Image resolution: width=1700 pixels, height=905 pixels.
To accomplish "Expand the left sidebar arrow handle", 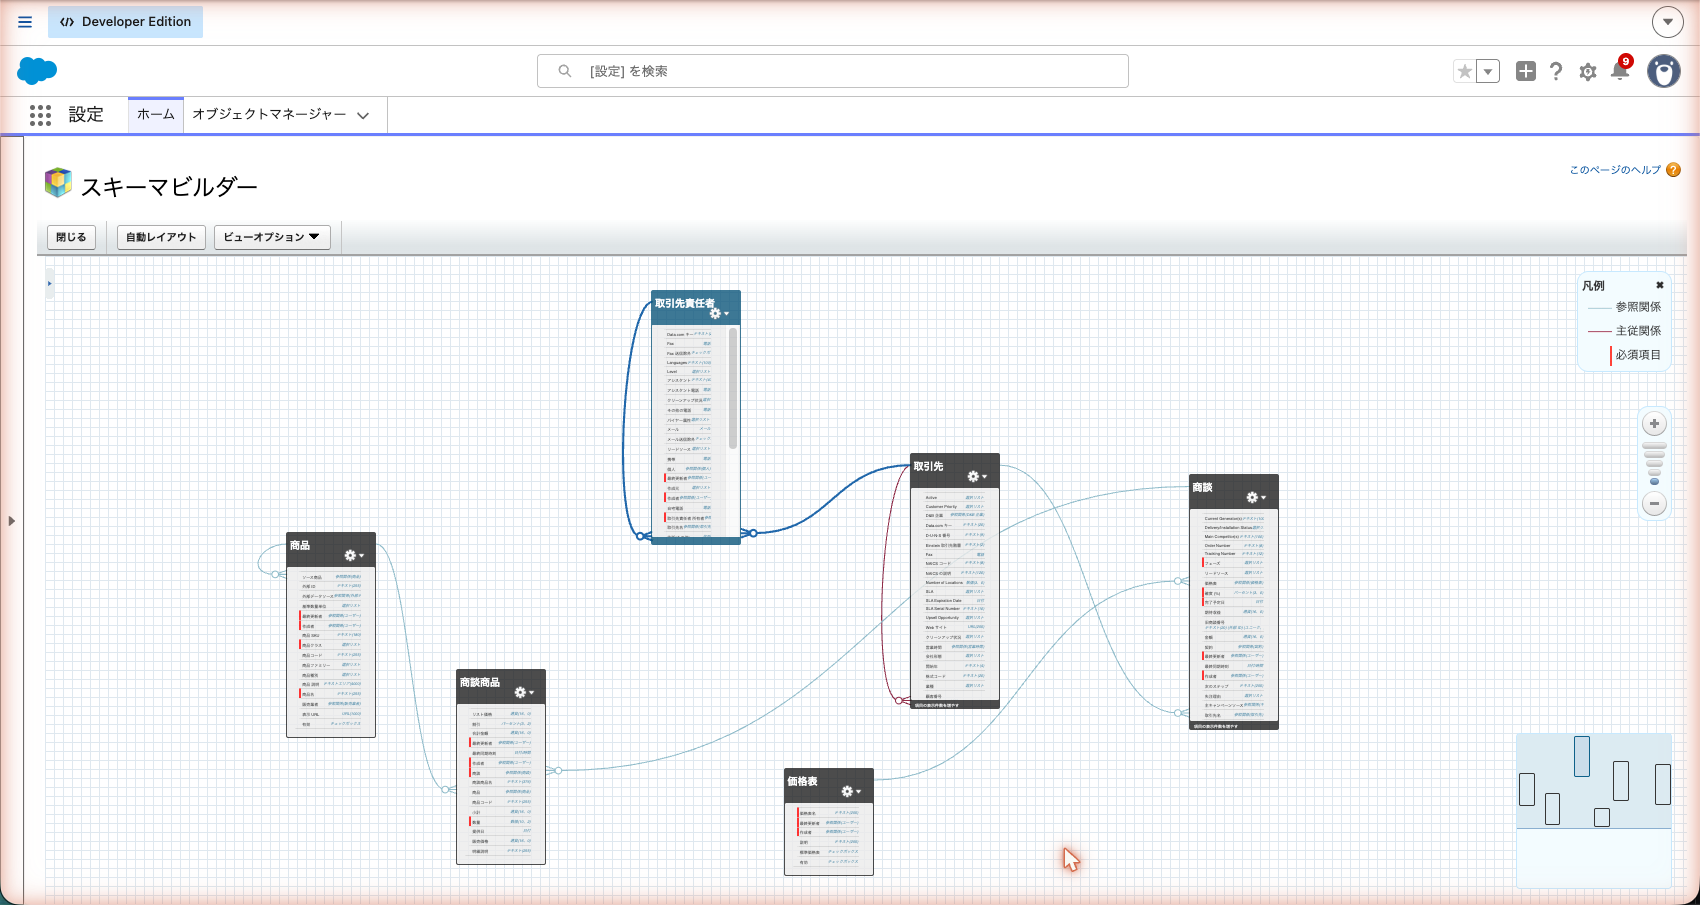I will [x=11, y=521].
